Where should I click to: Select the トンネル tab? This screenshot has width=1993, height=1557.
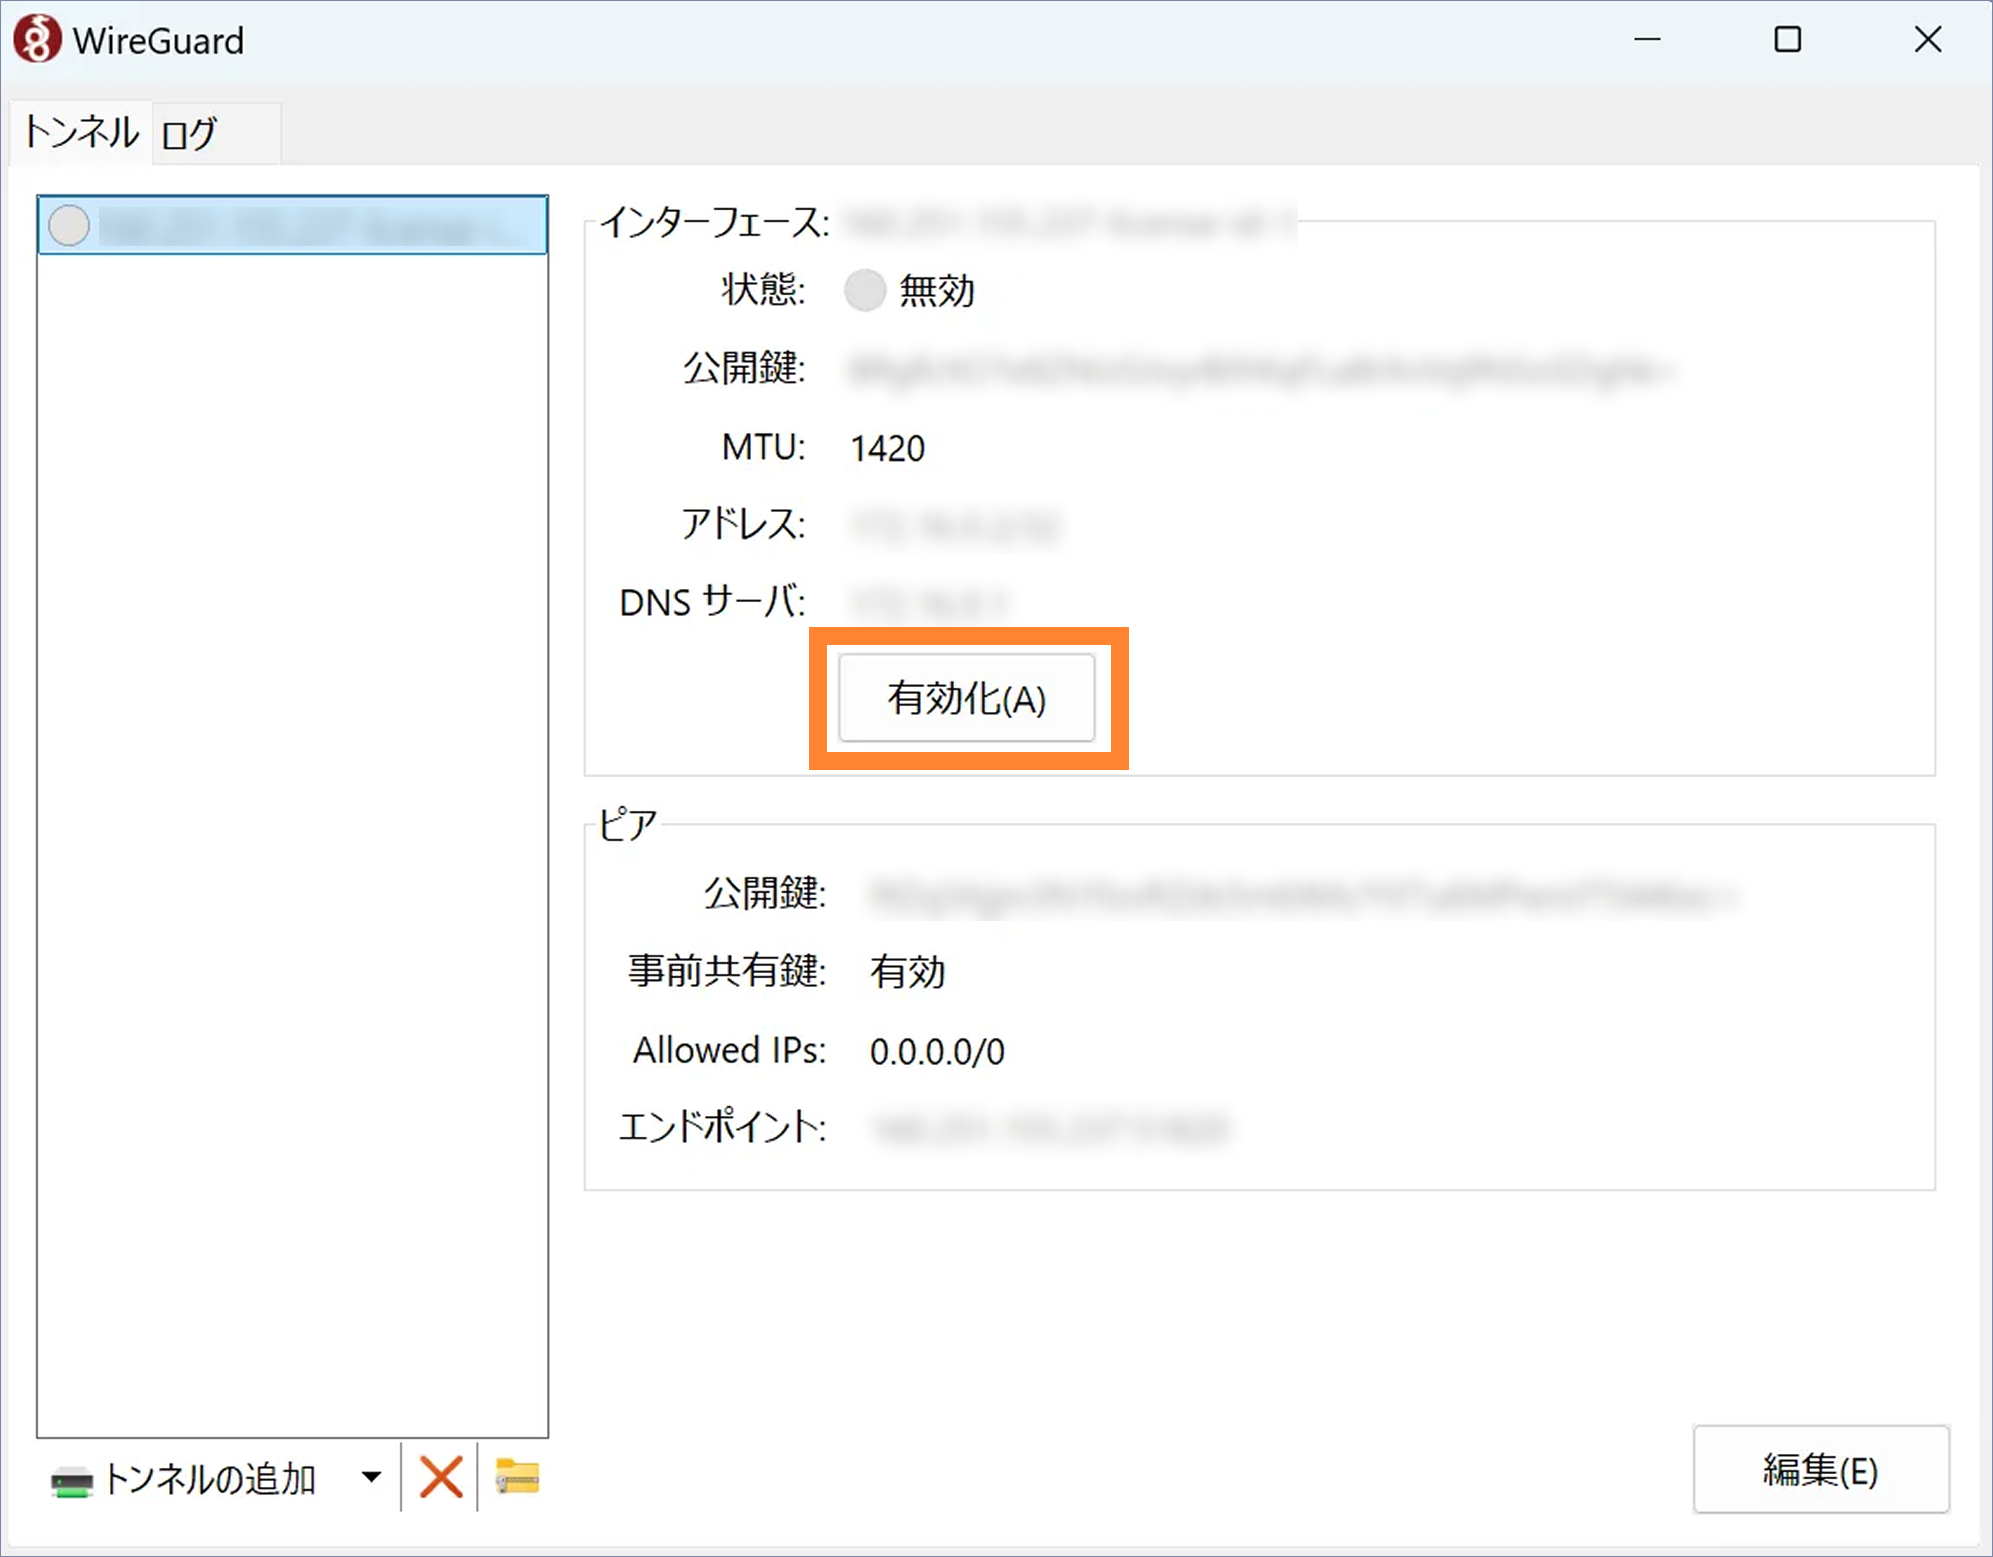coord(81,132)
